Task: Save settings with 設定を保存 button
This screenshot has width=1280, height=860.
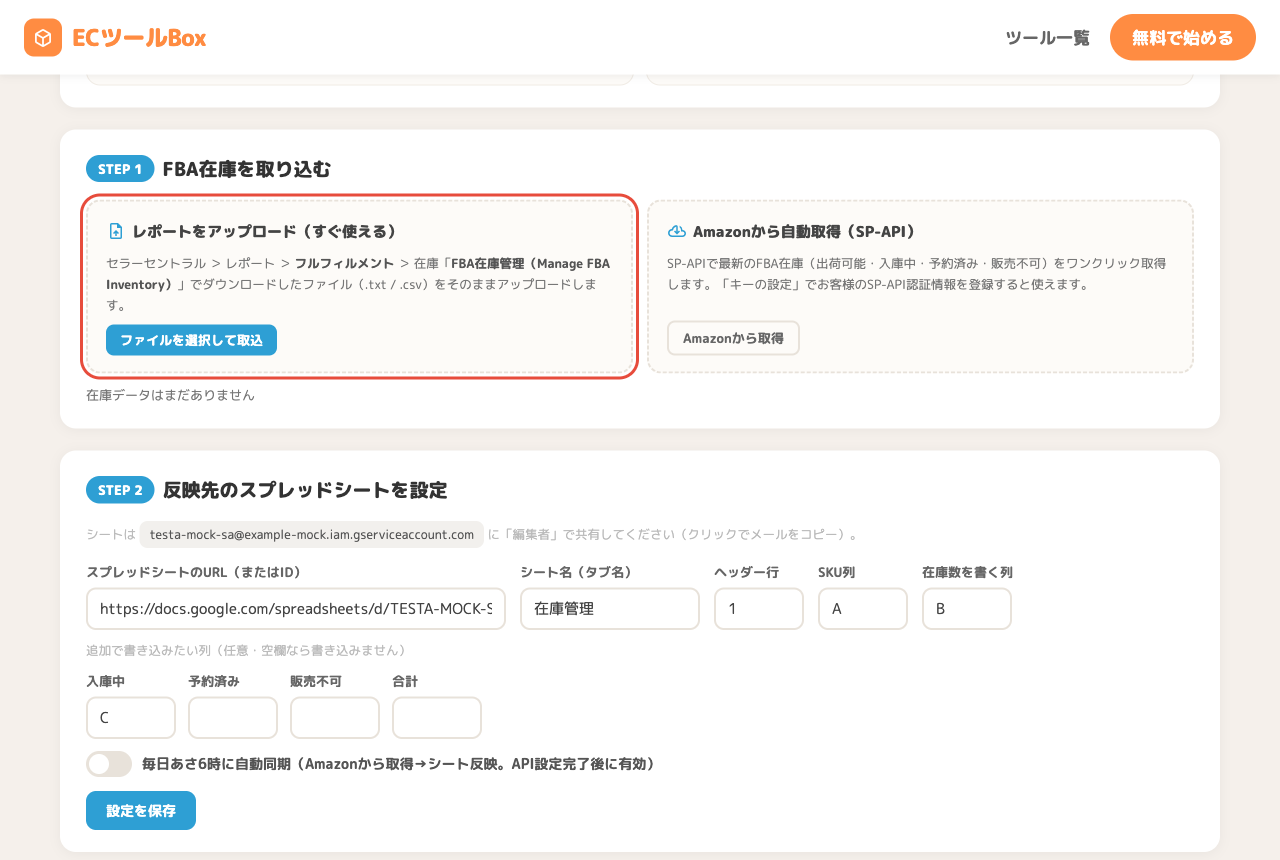Action: click(x=141, y=811)
